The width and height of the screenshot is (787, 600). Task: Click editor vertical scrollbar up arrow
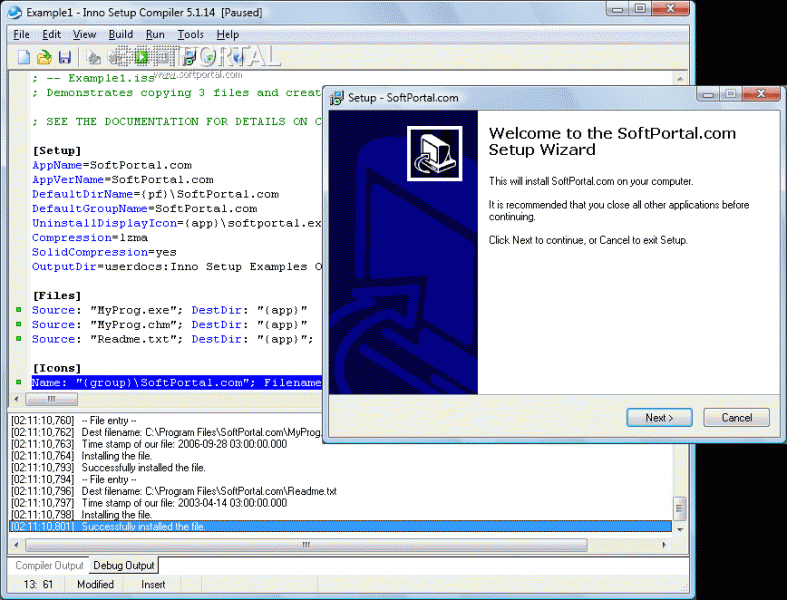pos(680,79)
